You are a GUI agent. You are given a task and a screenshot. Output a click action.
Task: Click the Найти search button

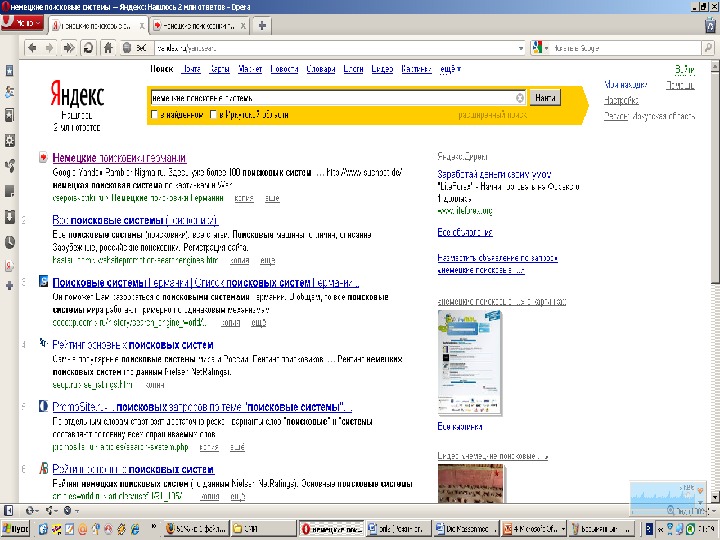tap(545, 98)
